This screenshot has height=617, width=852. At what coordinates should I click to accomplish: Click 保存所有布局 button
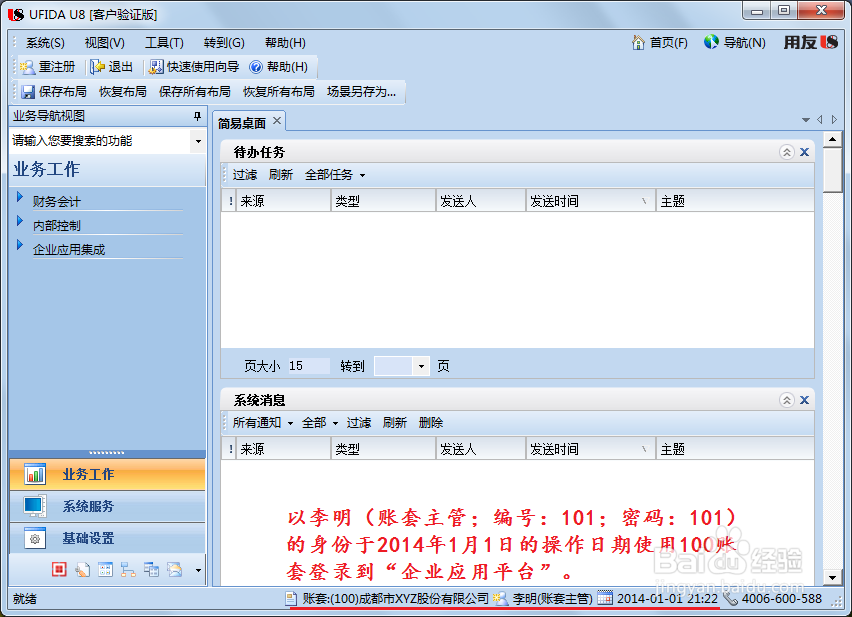coord(195,92)
